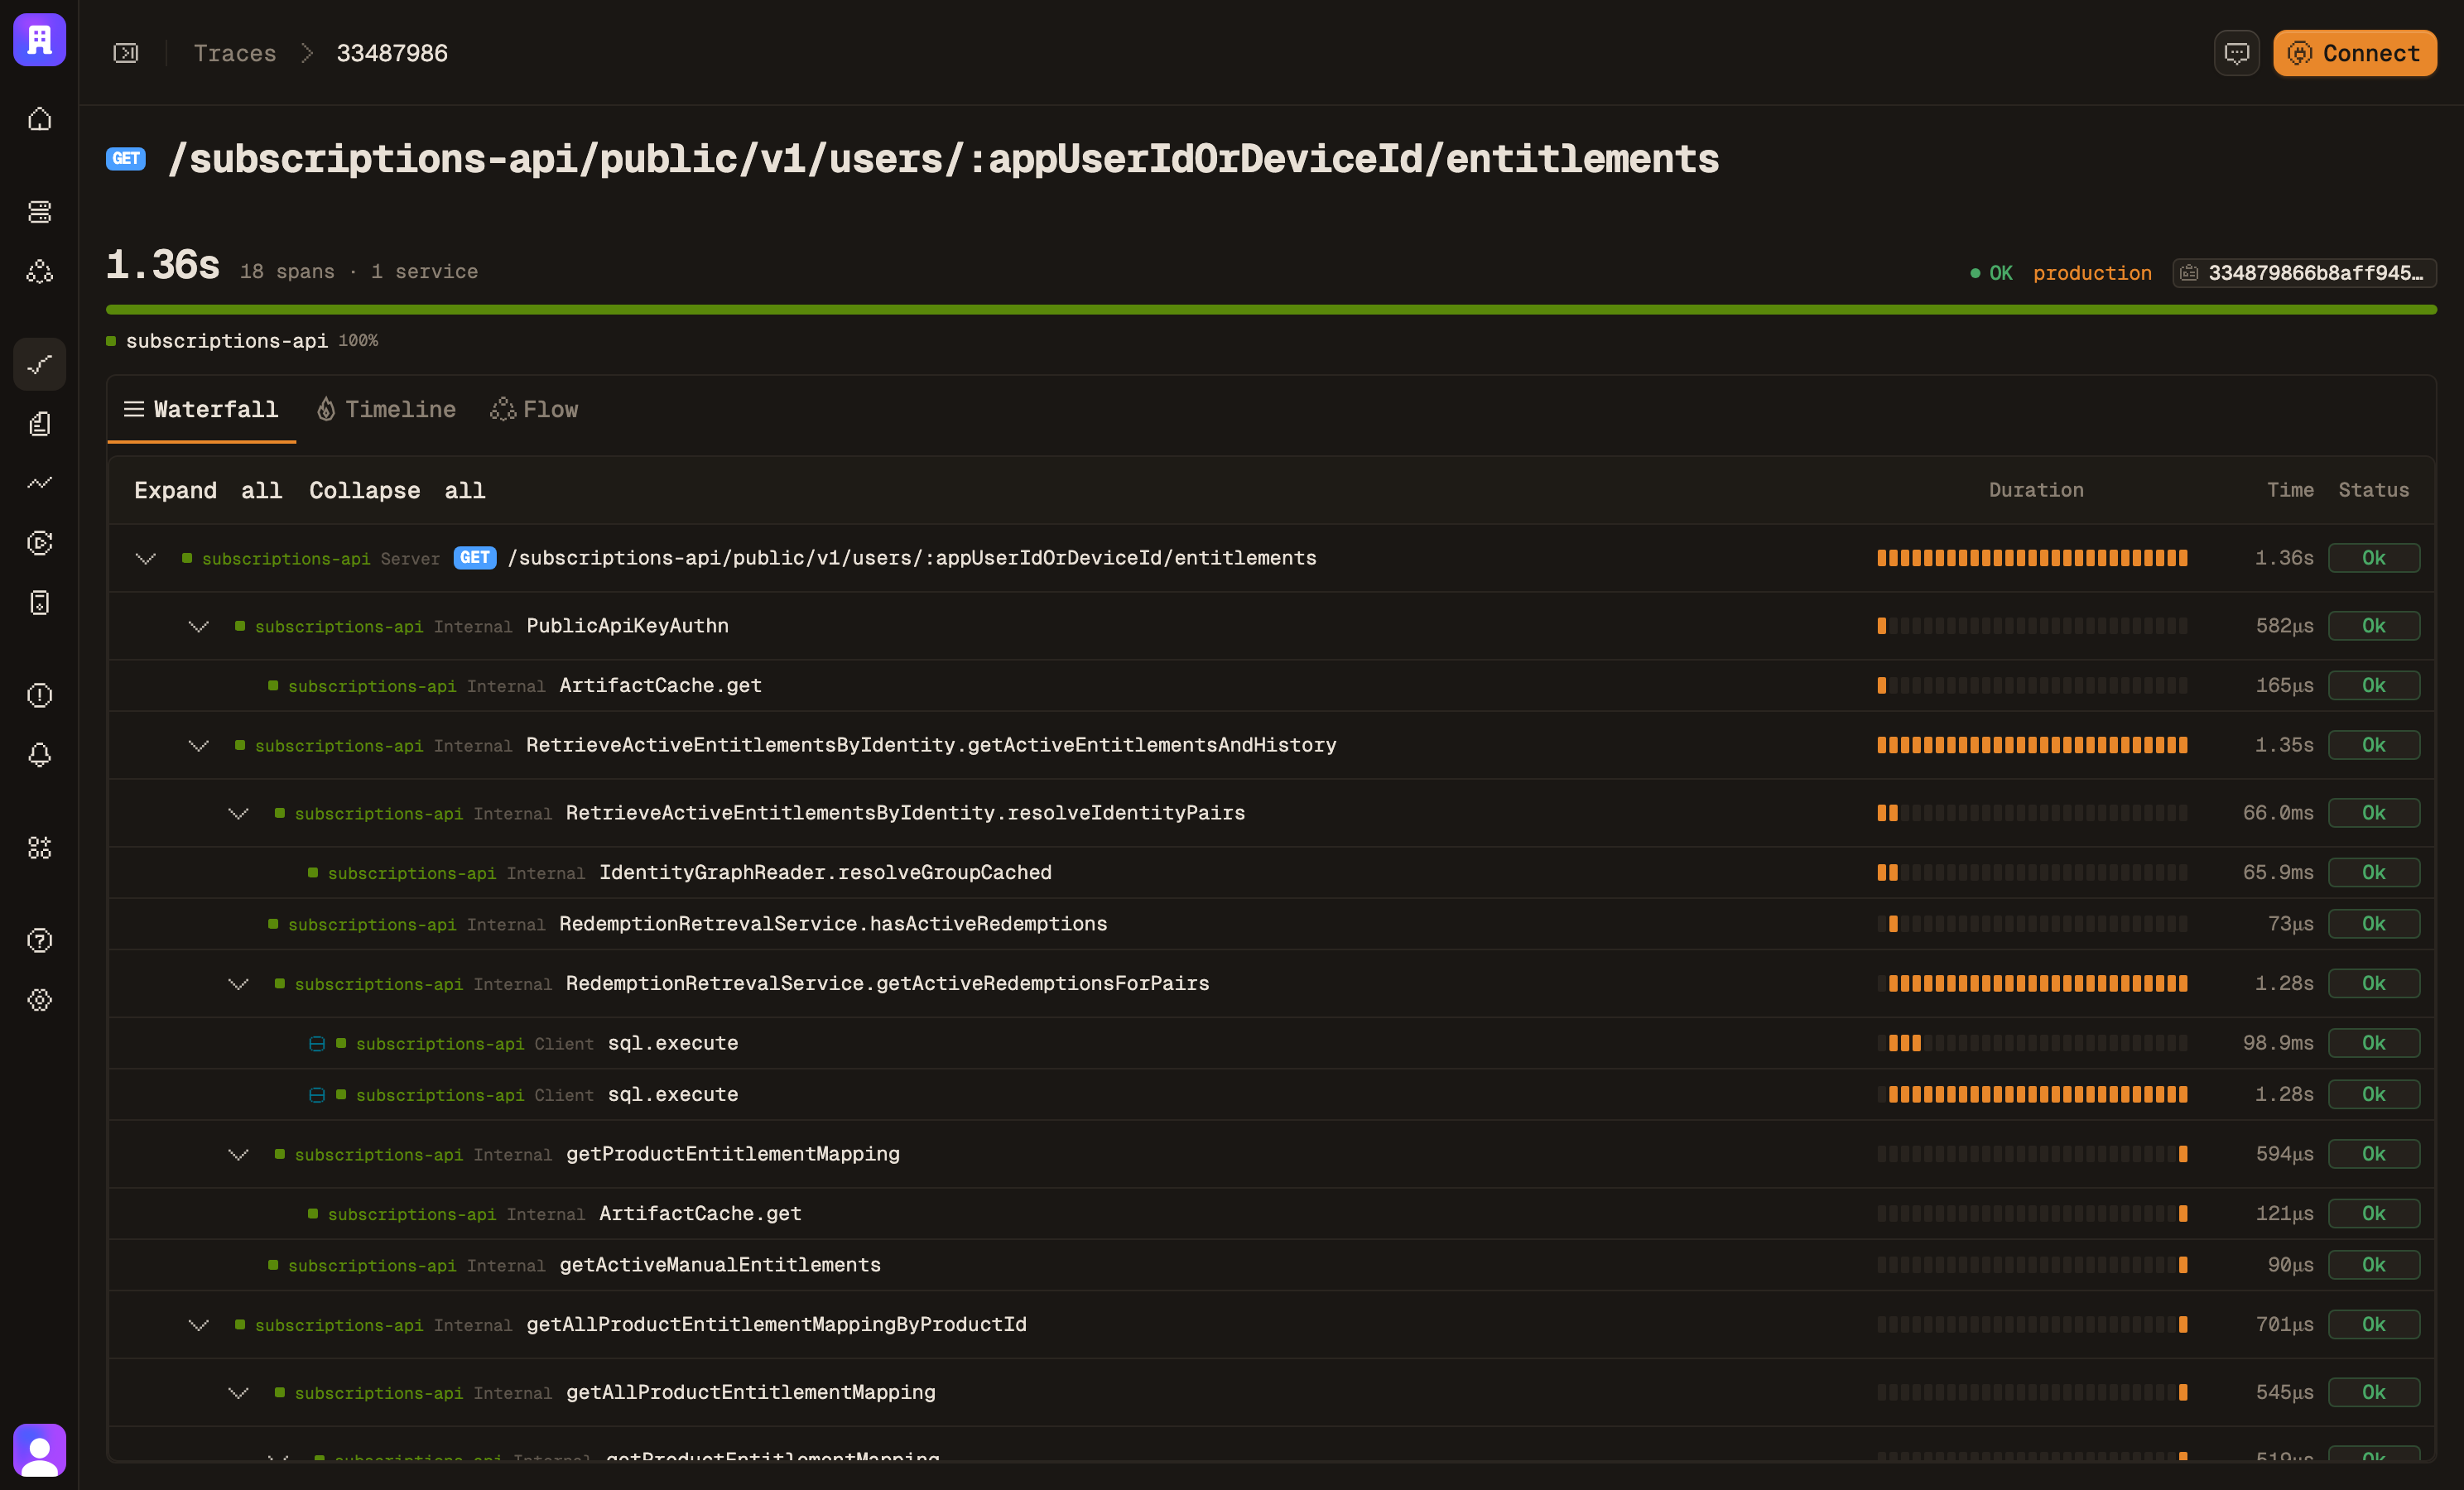The width and height of the screenshot is (2464, 1490).
Task: Switch to the Waterfall tab
Action: click(x=201, y=409)
